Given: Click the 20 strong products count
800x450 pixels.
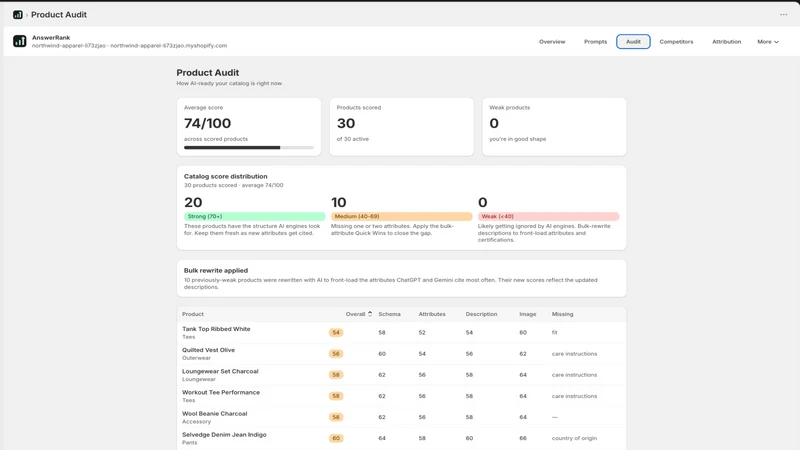Looking at the screenshot, I should (193, 203).
